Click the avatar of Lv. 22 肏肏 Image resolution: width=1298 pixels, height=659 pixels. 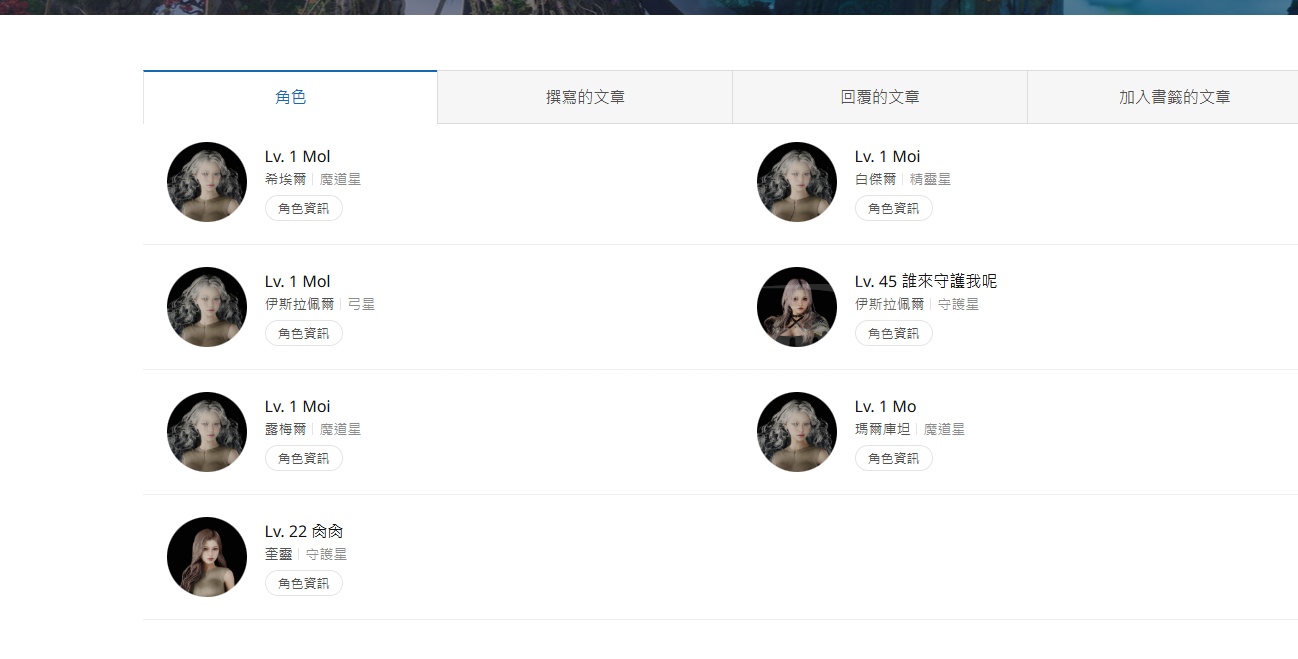click(207, 557)
